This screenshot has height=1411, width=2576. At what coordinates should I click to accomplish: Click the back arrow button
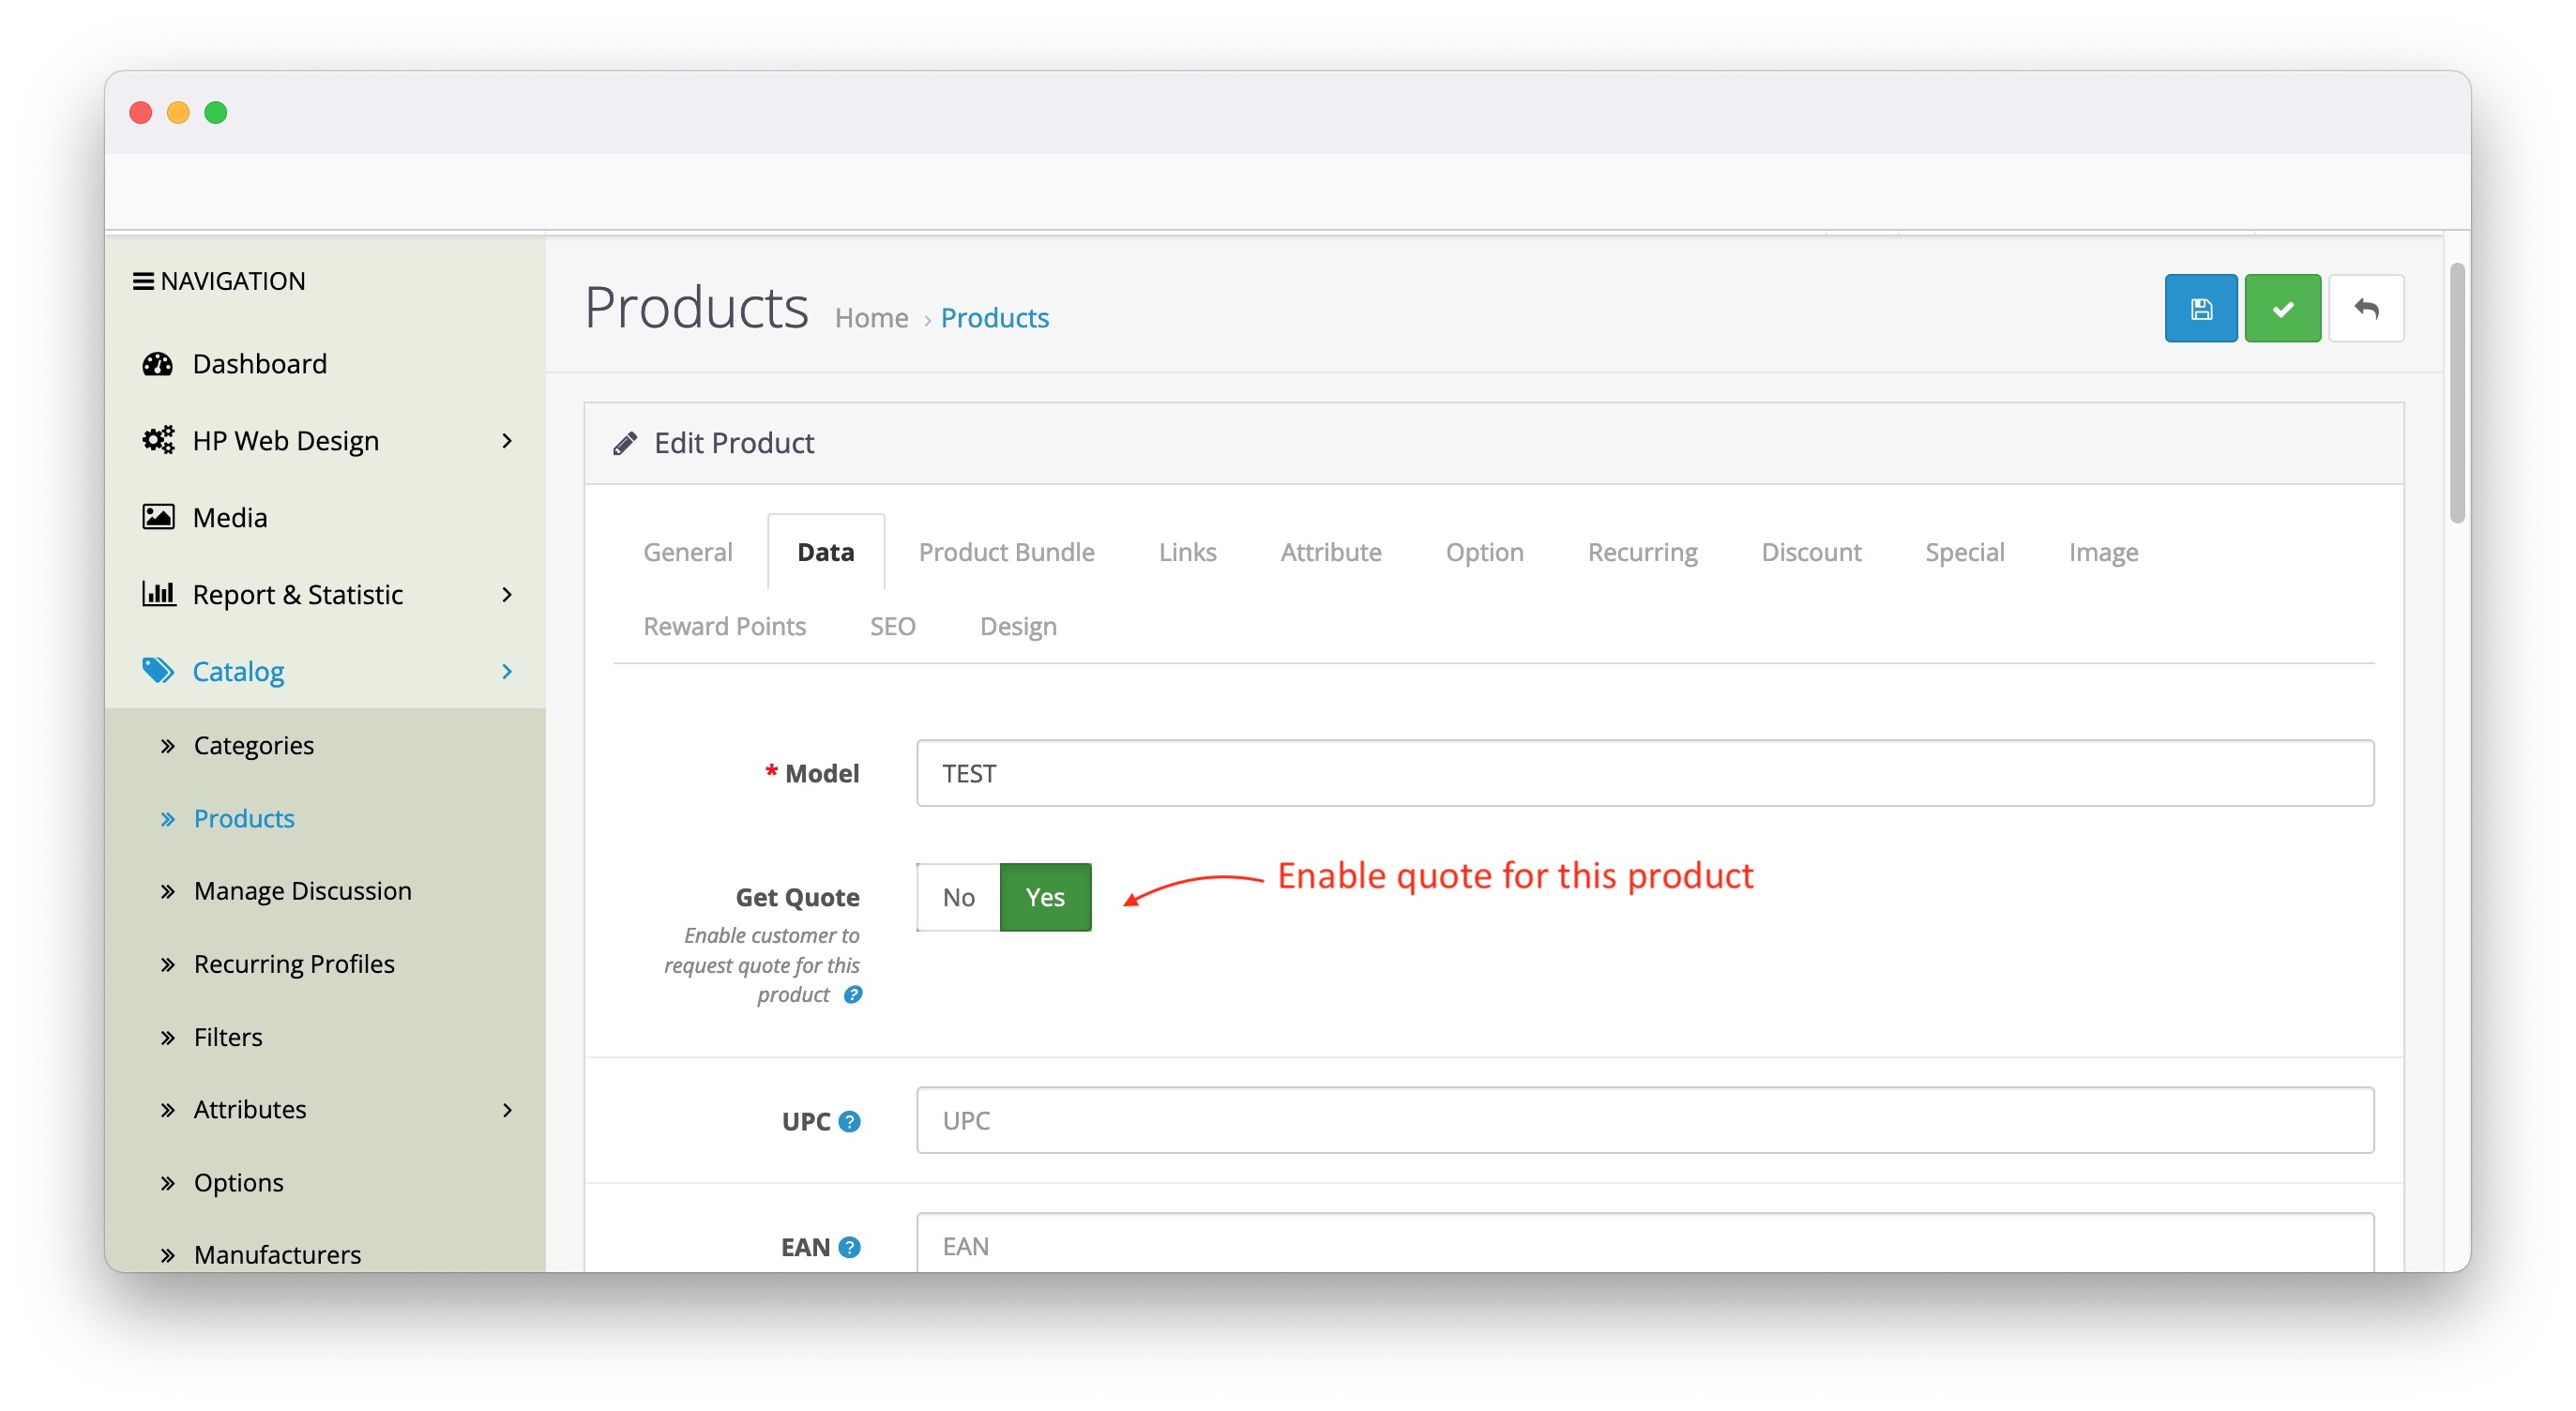click(2367, 308)
